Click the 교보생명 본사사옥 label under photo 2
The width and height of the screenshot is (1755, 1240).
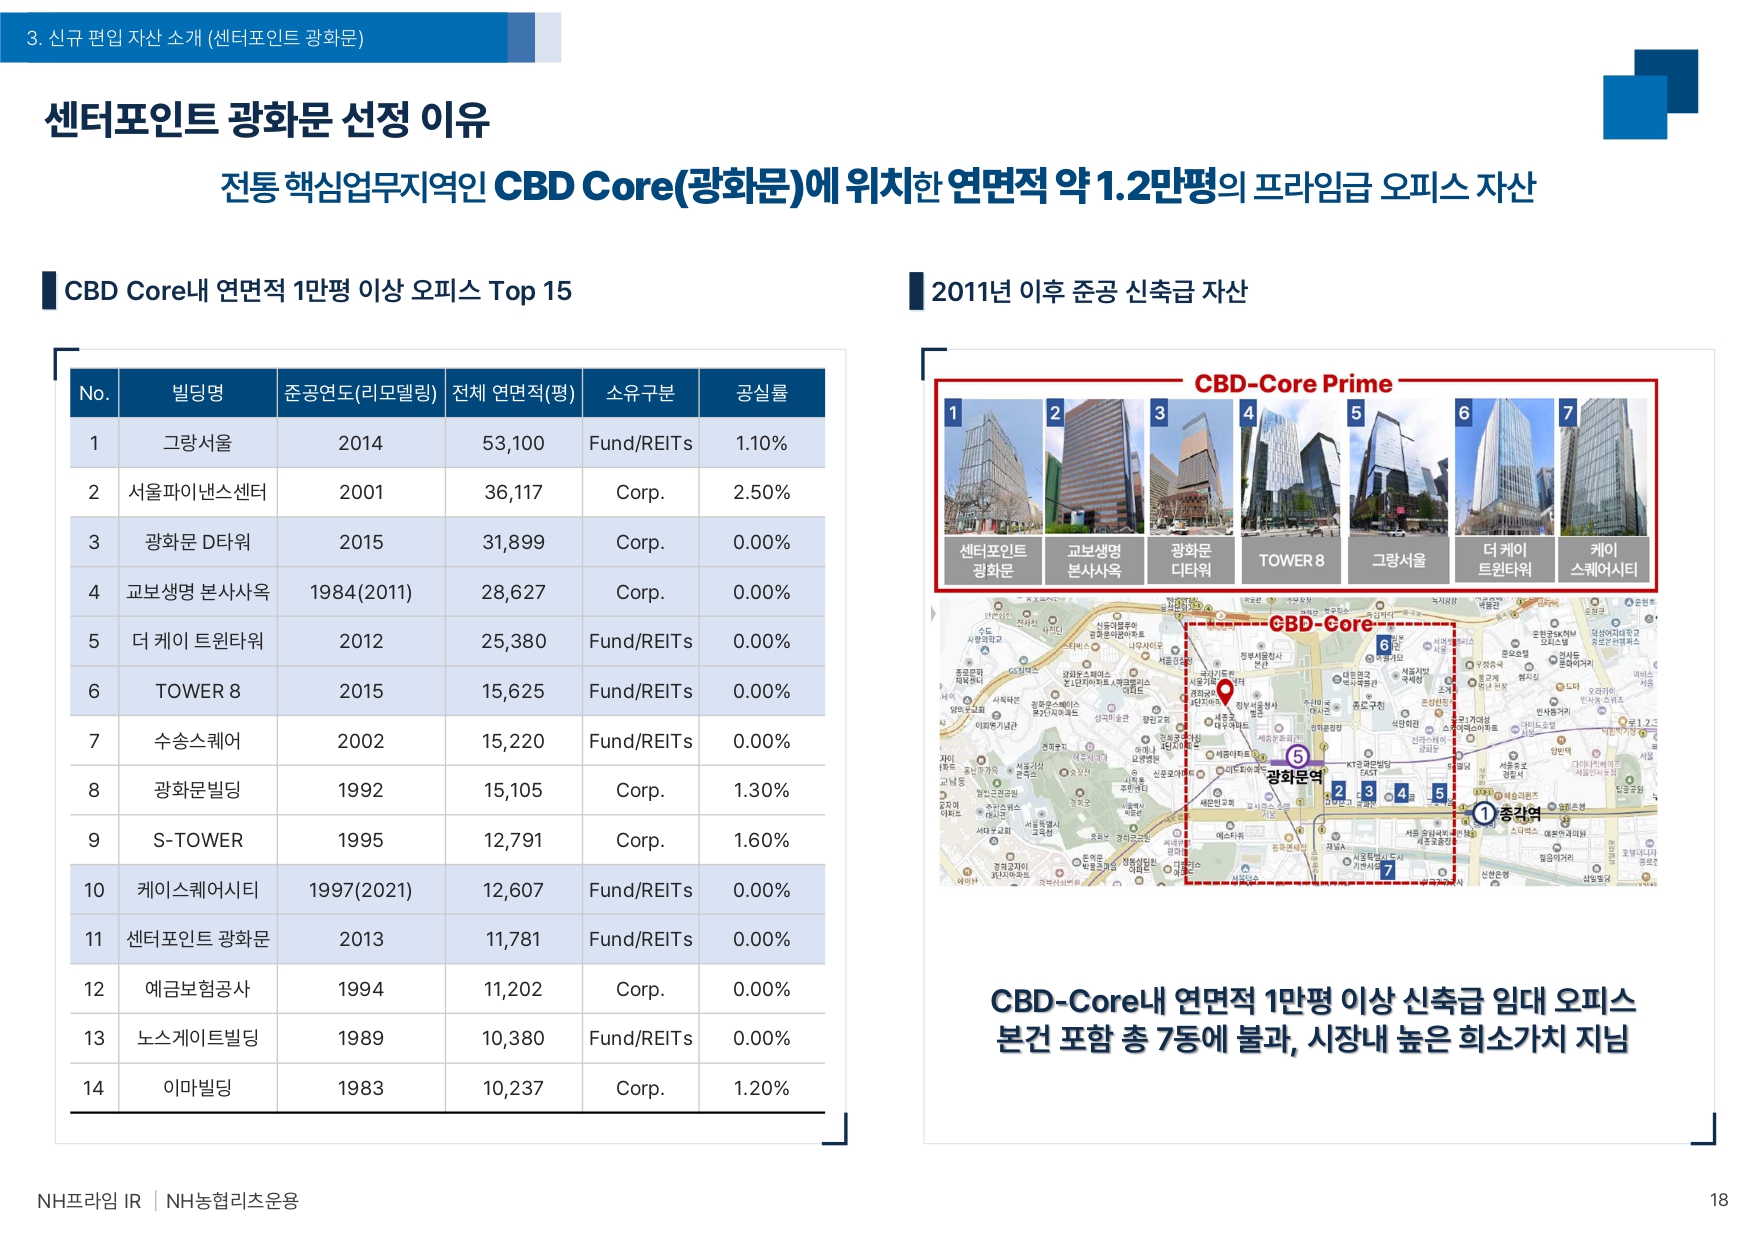(x=1093, y=560)
